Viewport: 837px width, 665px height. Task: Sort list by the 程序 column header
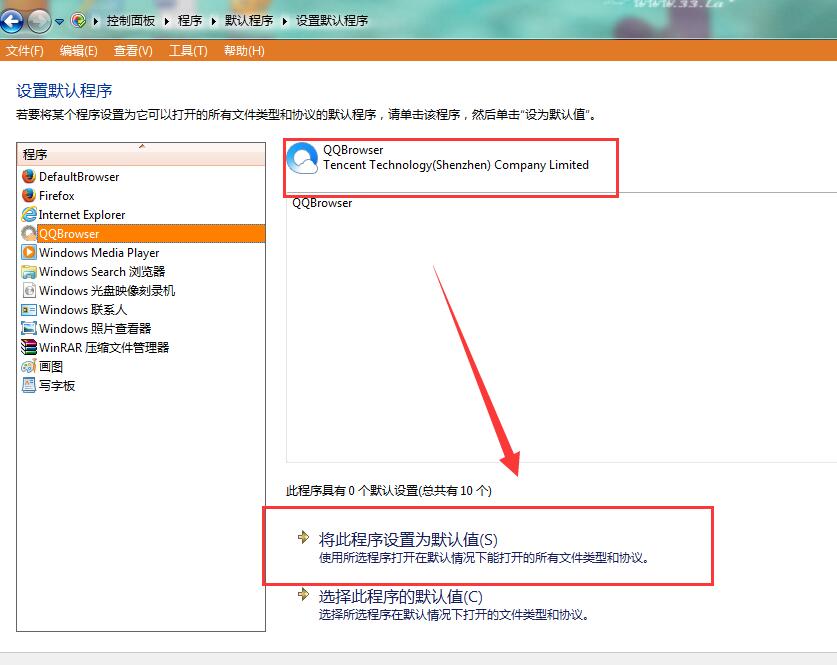141,154
